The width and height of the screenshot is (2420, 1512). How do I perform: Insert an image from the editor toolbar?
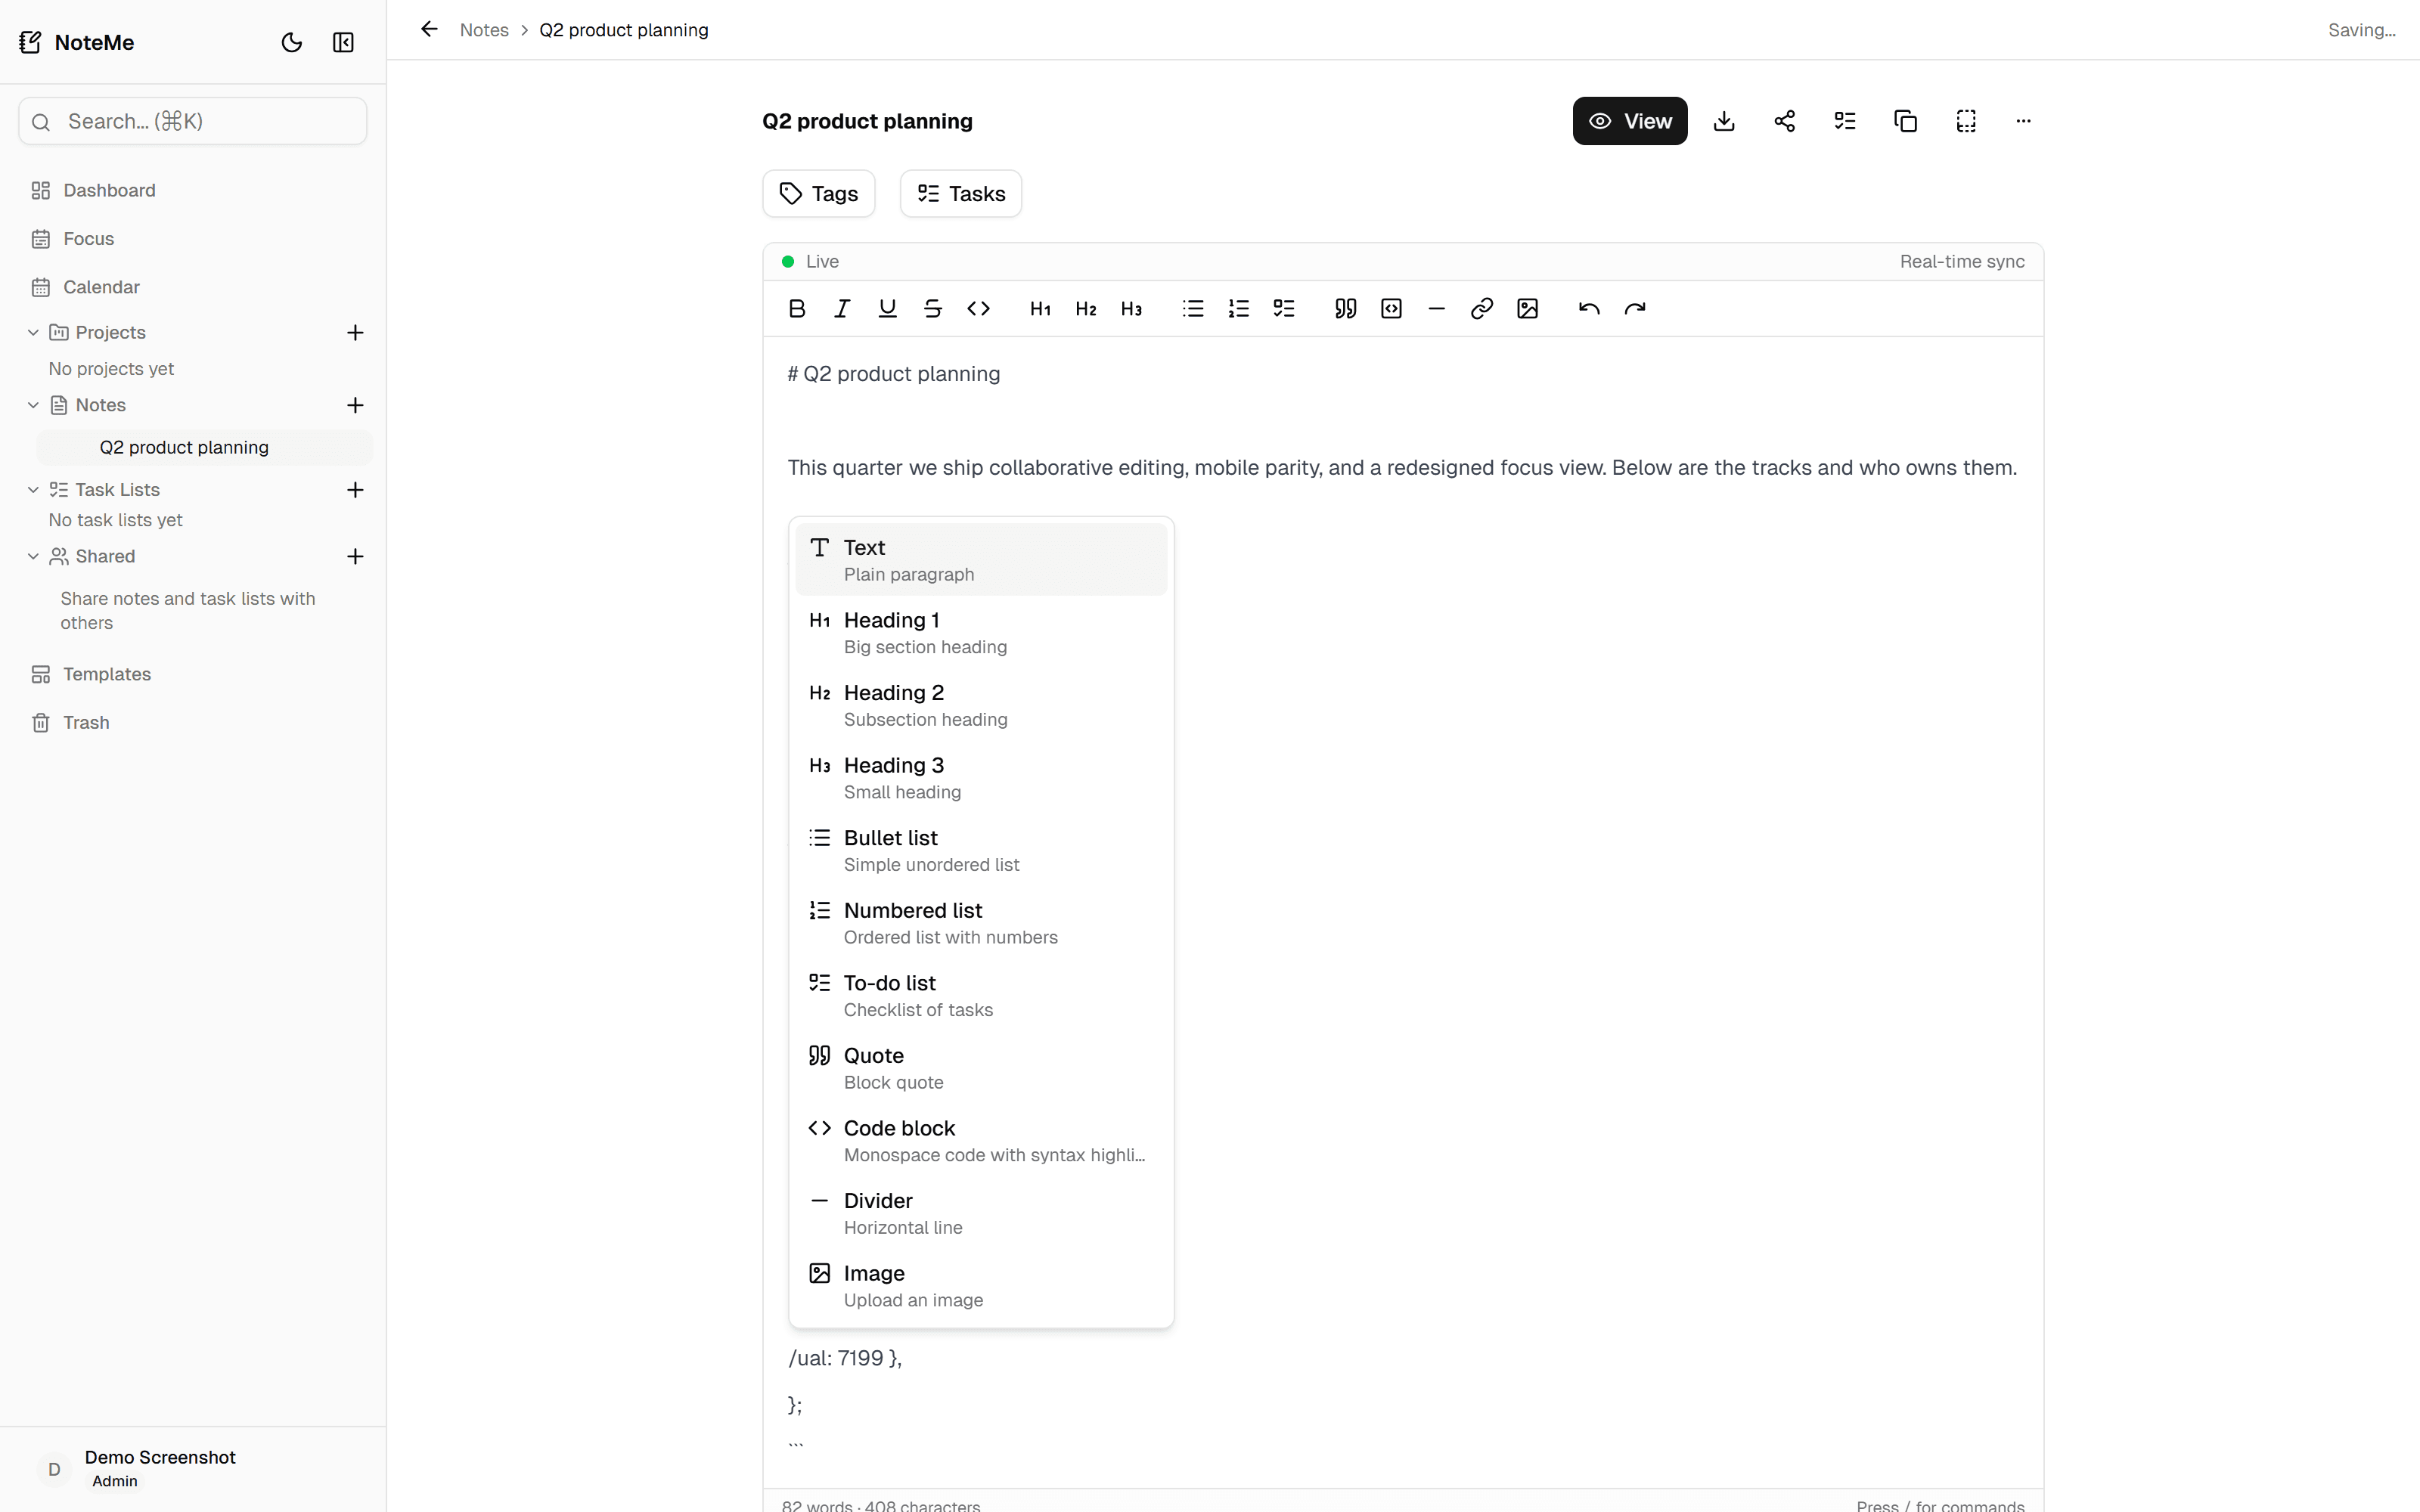1526,308
